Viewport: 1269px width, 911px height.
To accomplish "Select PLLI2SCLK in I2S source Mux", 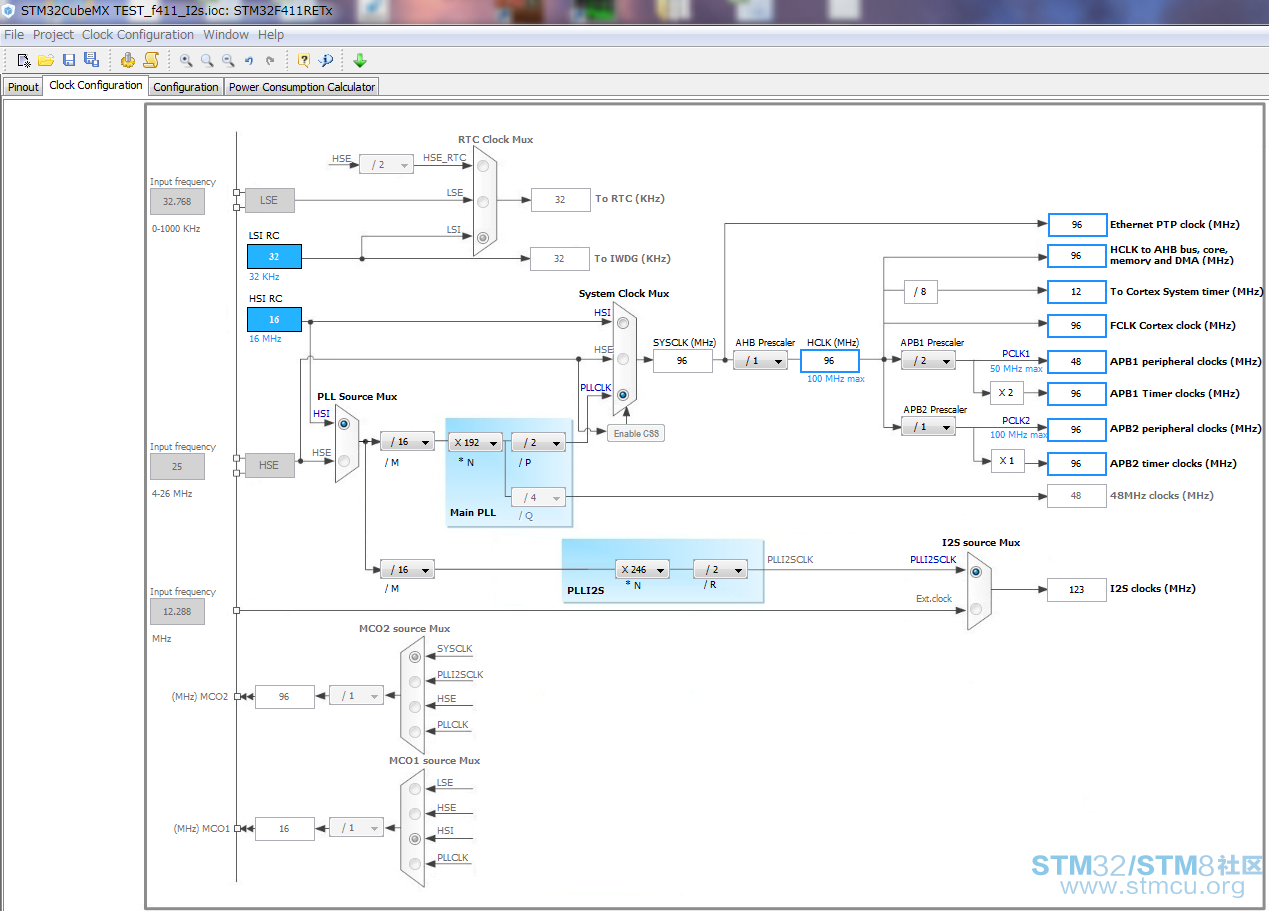I will [976, 572].
